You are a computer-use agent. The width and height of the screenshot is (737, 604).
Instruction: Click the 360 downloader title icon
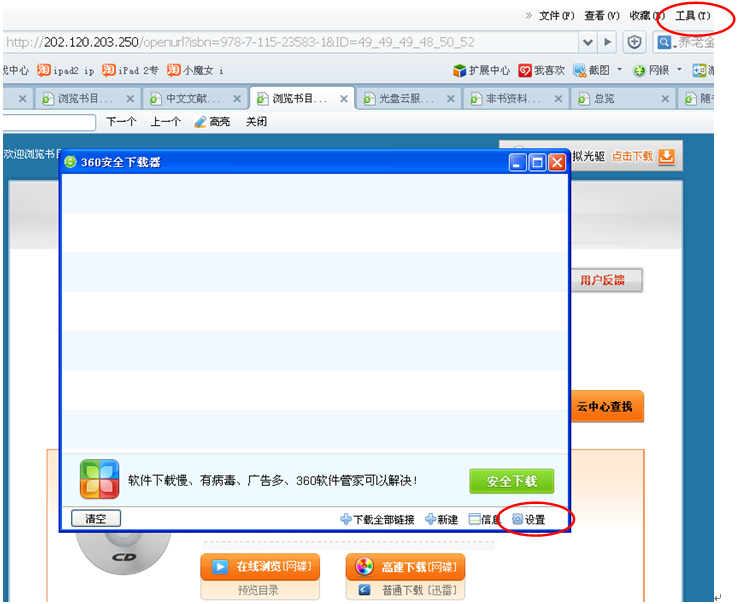71,162
